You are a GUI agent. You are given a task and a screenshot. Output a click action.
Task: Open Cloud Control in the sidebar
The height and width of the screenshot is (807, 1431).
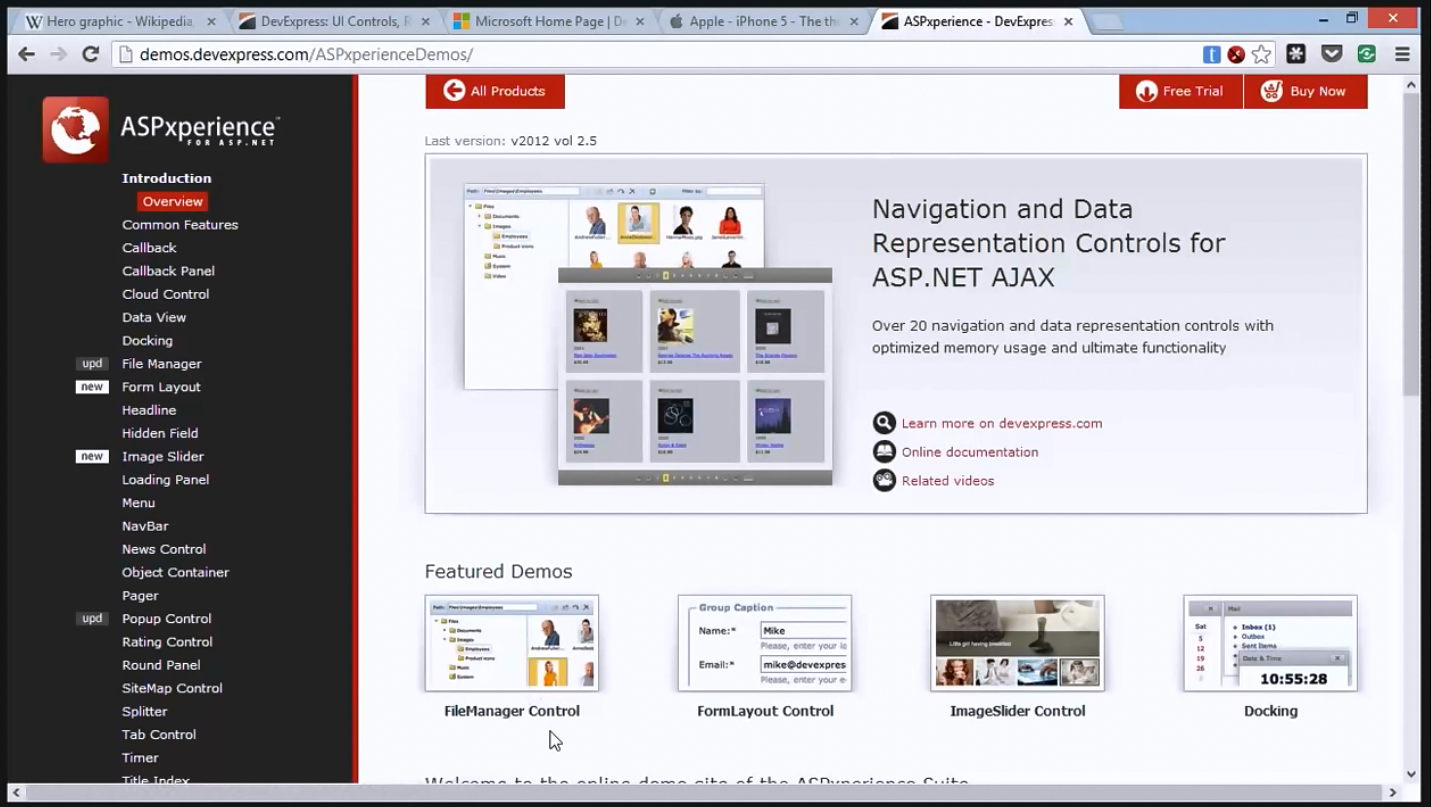pos(165,294)
